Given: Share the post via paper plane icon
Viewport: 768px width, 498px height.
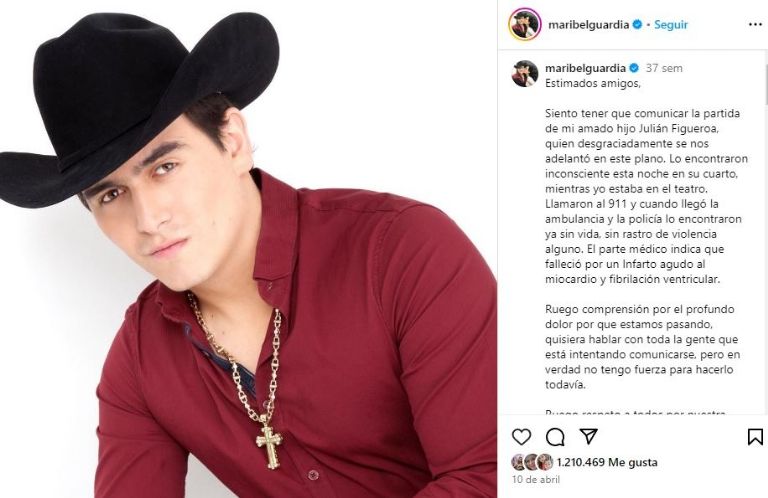Looking at the screenshot, I should coord(588,436).
